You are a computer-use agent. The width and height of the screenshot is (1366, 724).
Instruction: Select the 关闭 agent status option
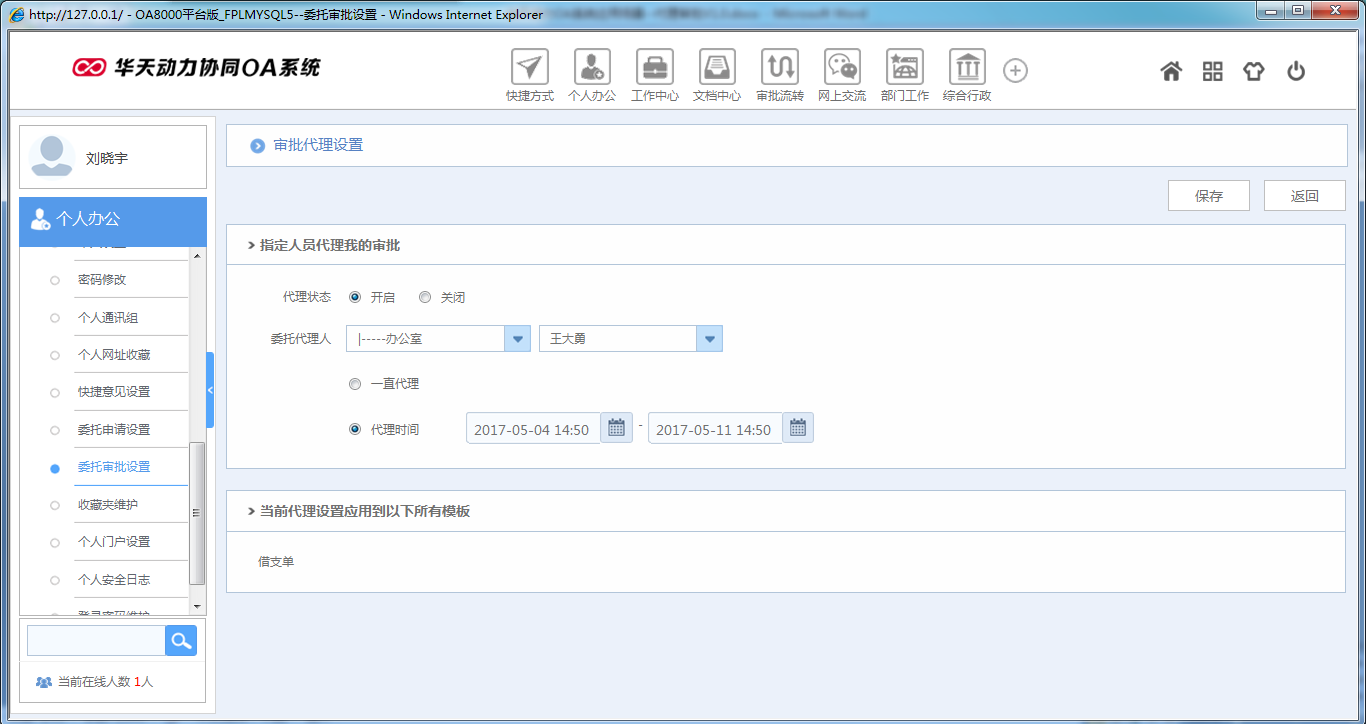coord(425,296)
